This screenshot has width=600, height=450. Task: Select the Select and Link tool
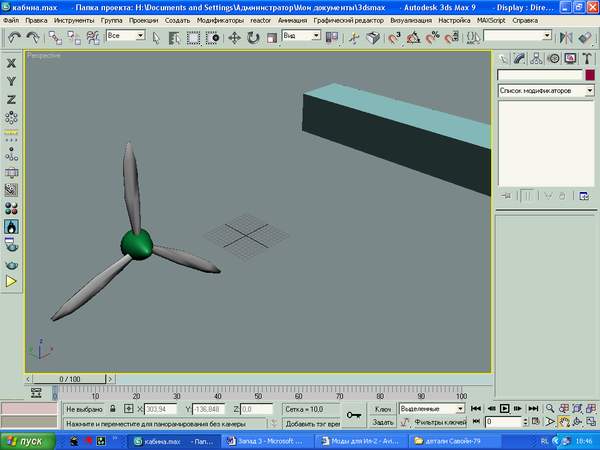(55, 38)
